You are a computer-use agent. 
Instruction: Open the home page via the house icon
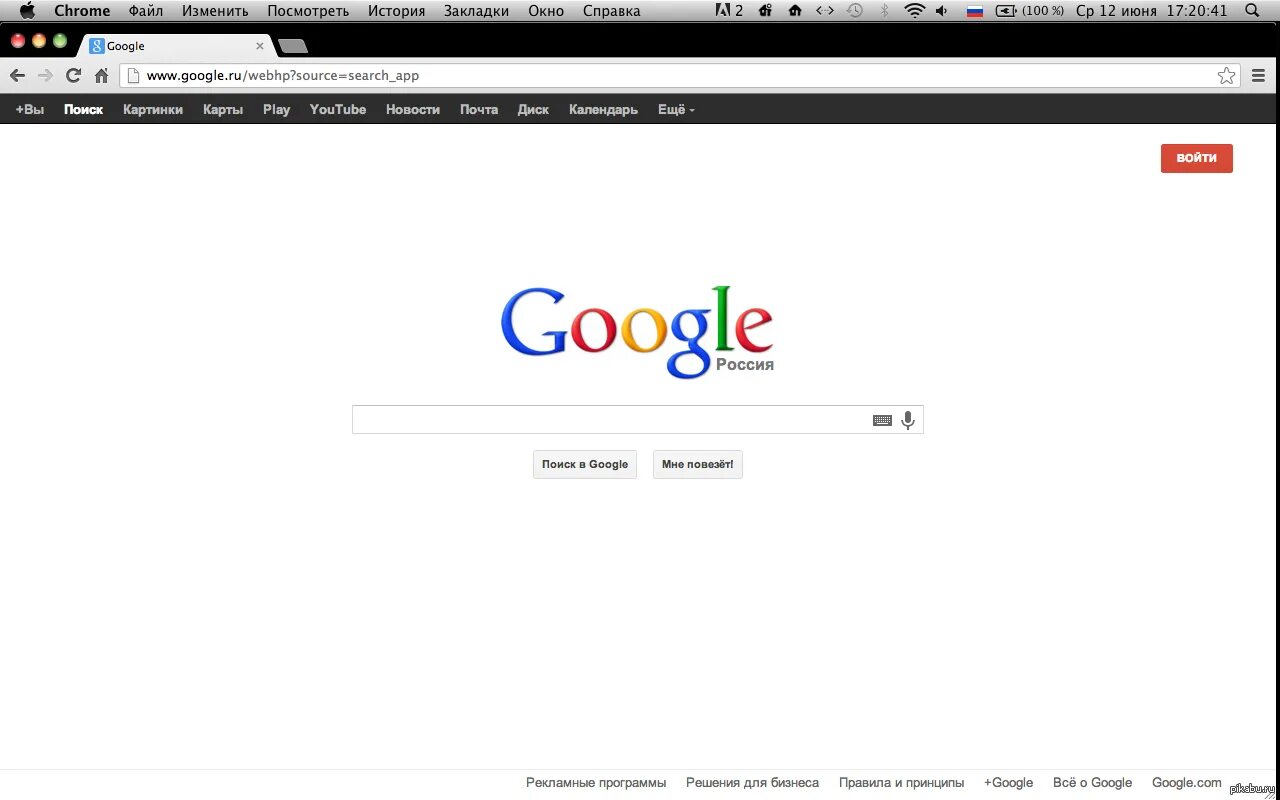click(101, 76)
